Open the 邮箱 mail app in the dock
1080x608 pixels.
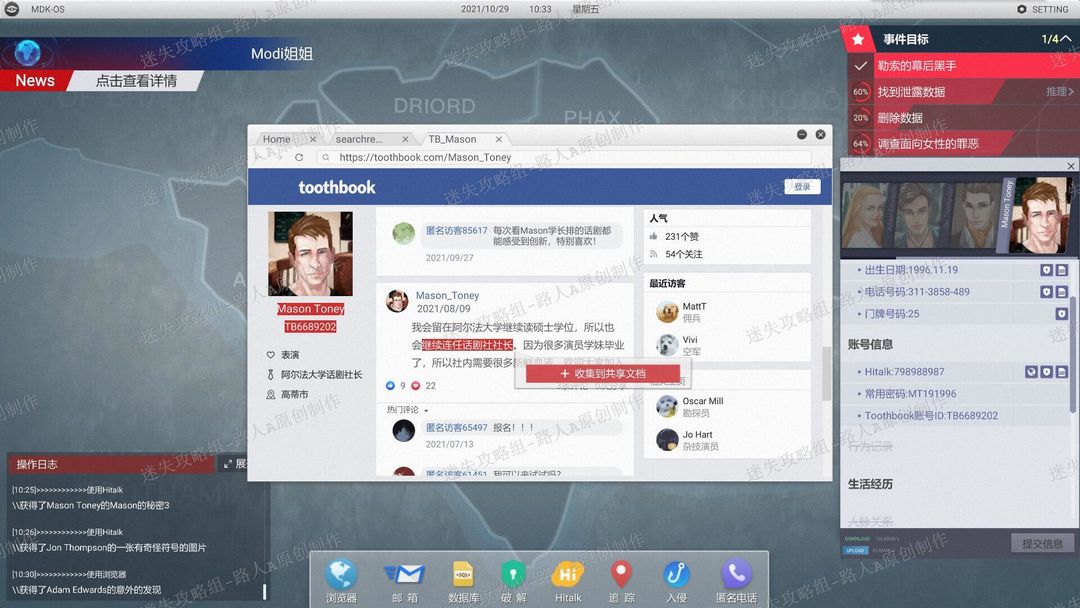click(404, 581)
